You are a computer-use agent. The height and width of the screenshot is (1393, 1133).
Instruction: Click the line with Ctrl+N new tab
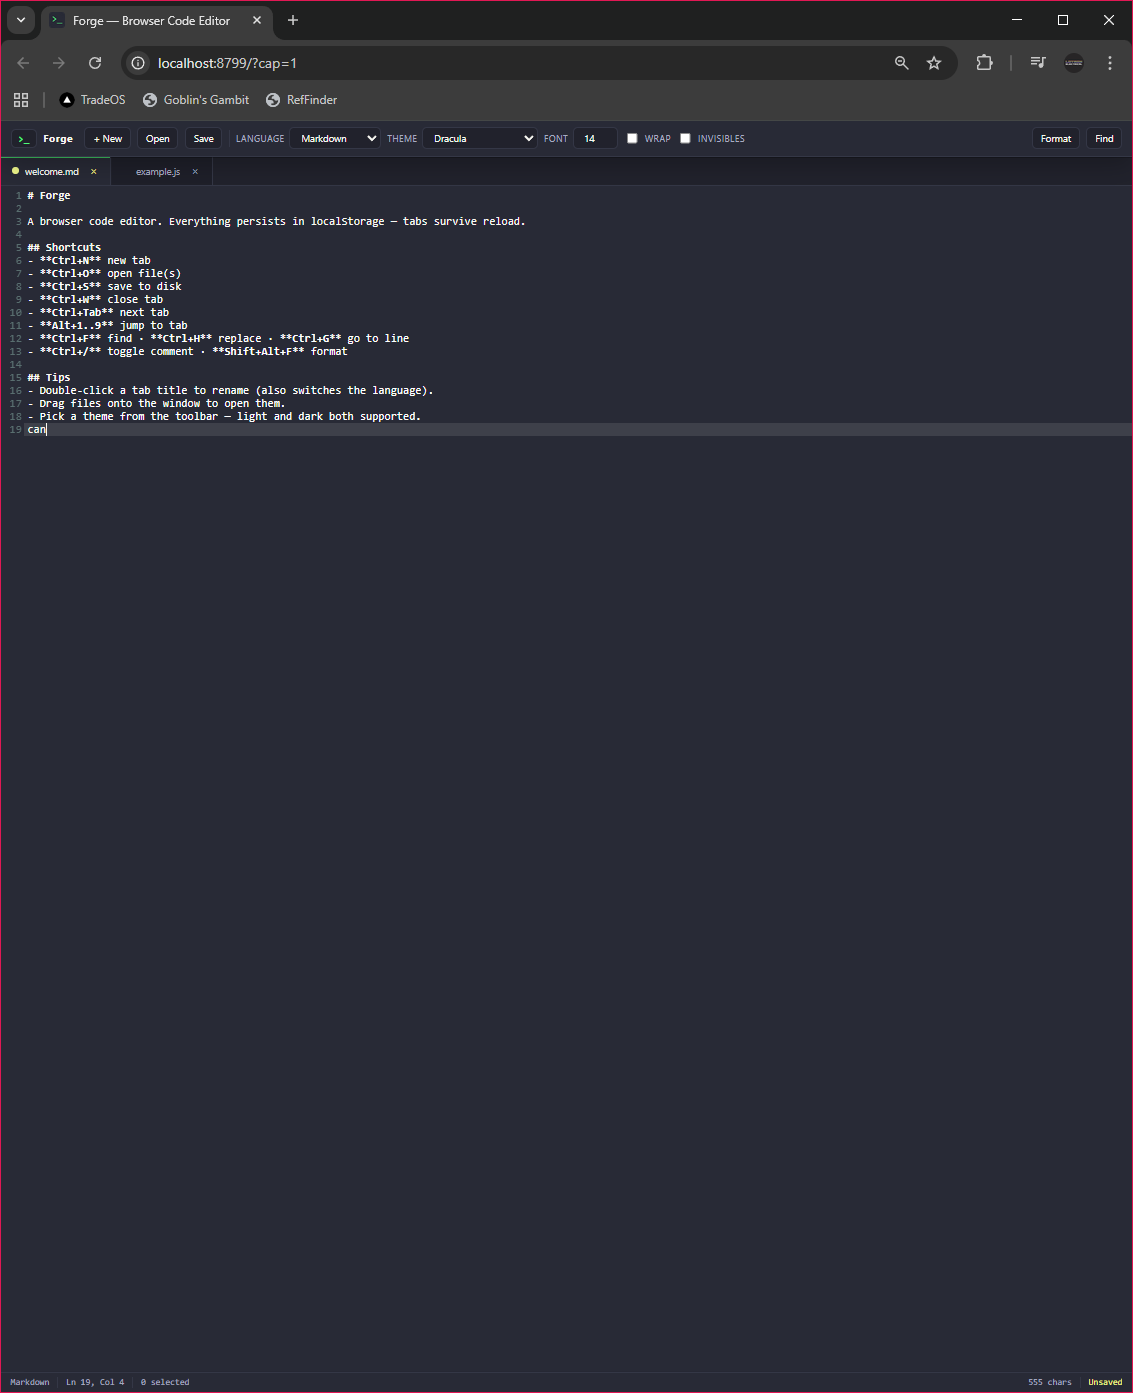(x=89, y=260)
